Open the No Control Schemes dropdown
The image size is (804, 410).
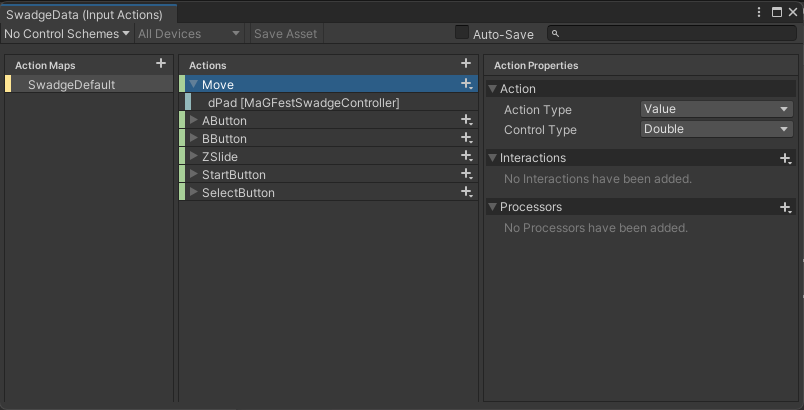[x=67, y=33]
